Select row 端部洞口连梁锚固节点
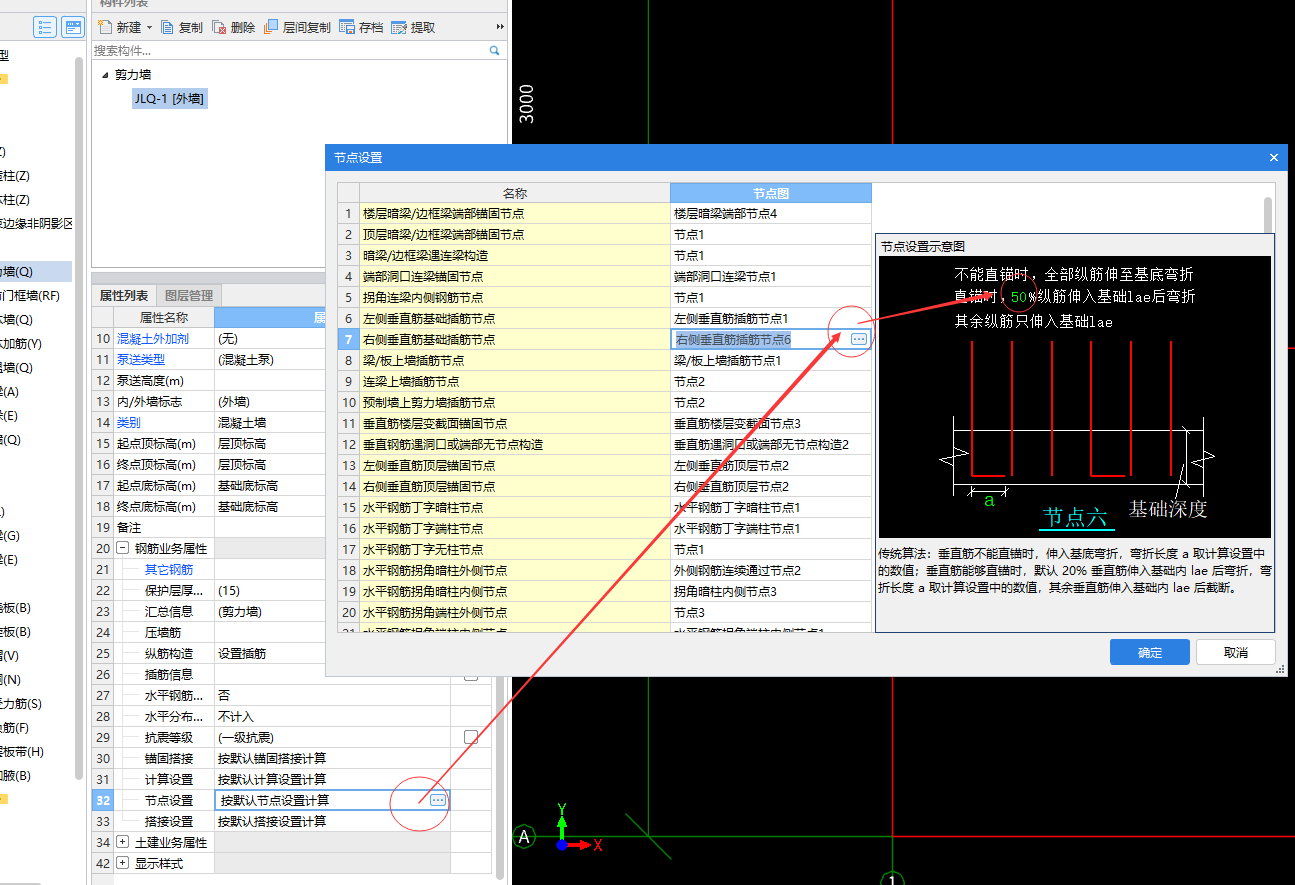 (x=515, y=277)
